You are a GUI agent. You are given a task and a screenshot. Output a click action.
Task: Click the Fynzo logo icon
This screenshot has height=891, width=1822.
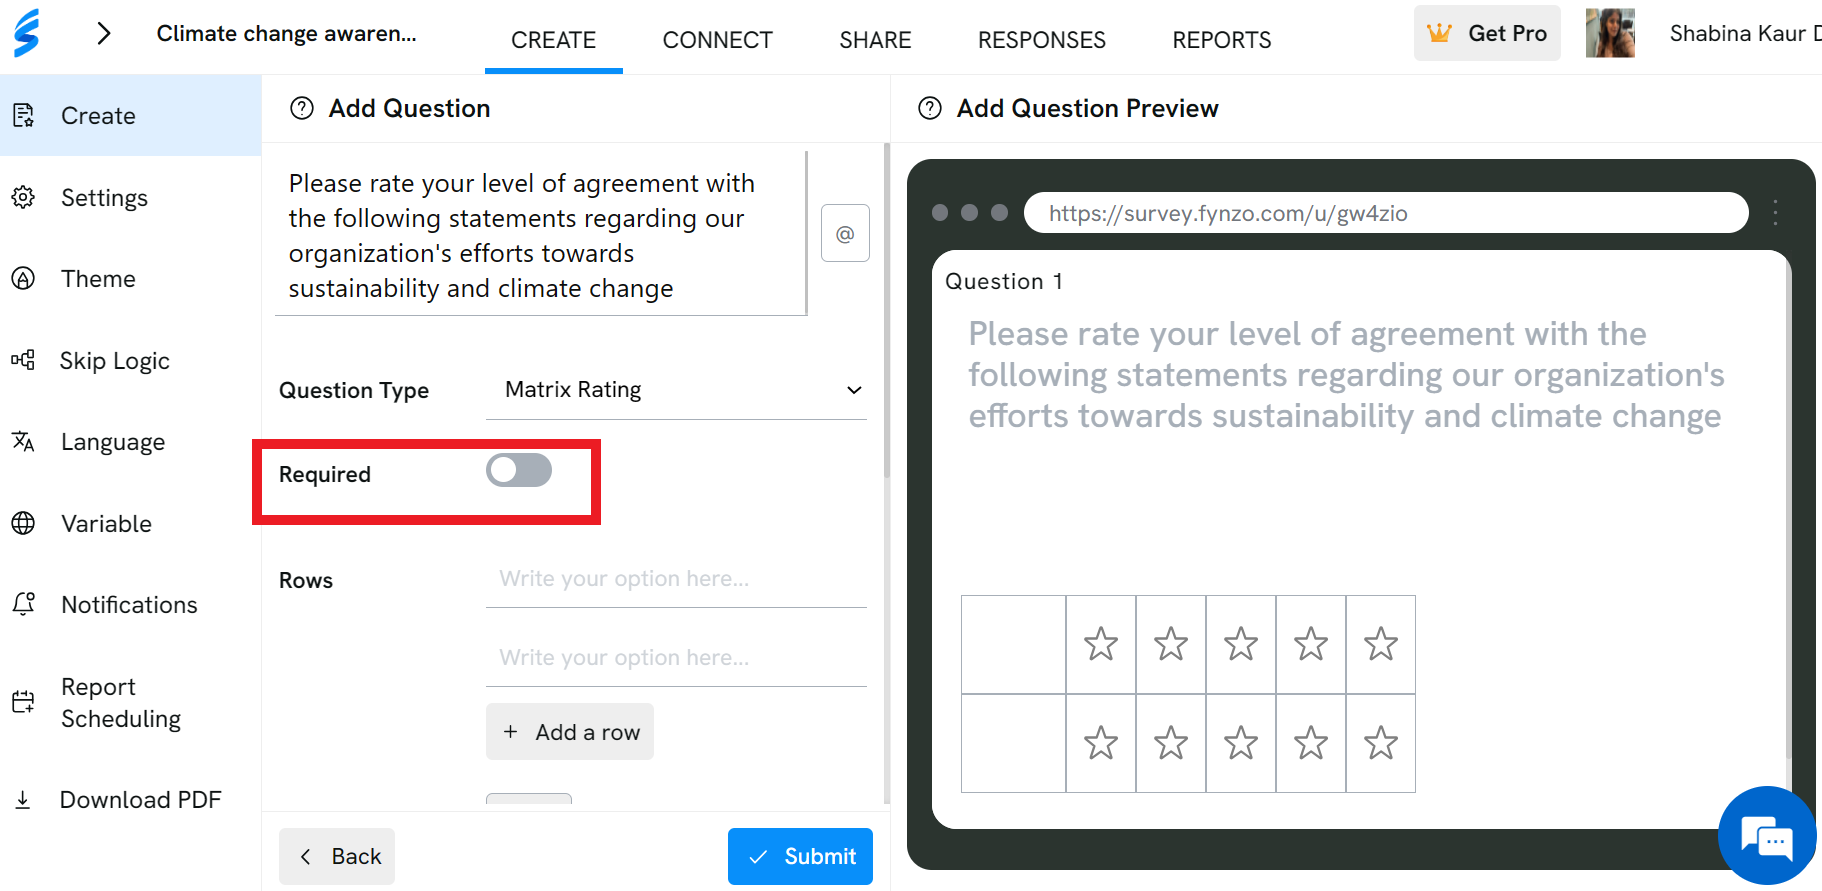coord(27,33)
